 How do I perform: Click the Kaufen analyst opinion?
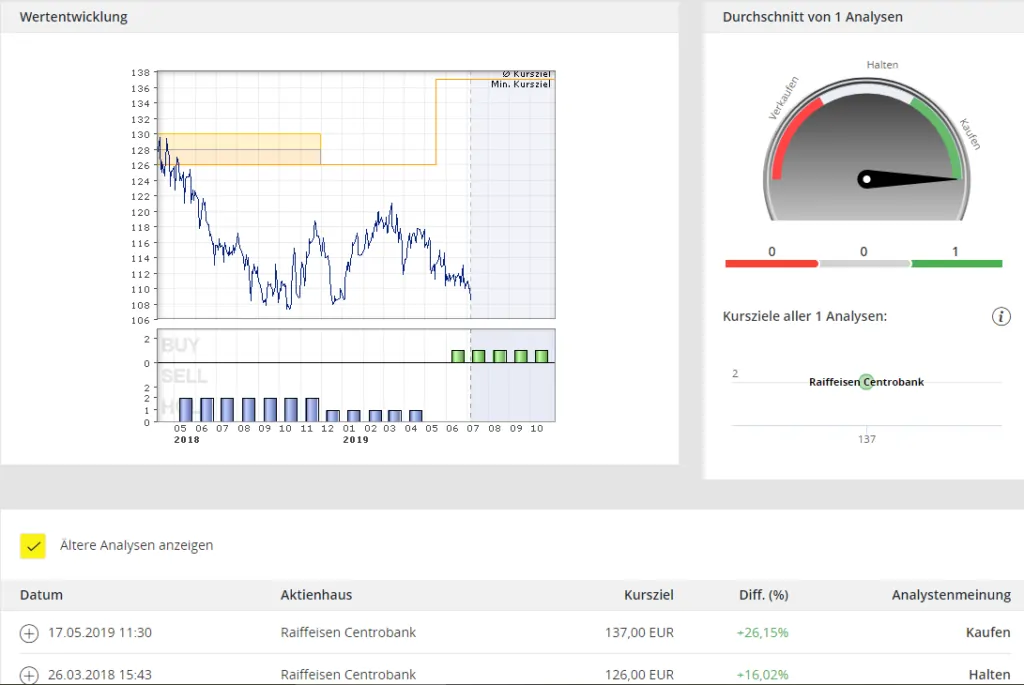coord(987,632)
